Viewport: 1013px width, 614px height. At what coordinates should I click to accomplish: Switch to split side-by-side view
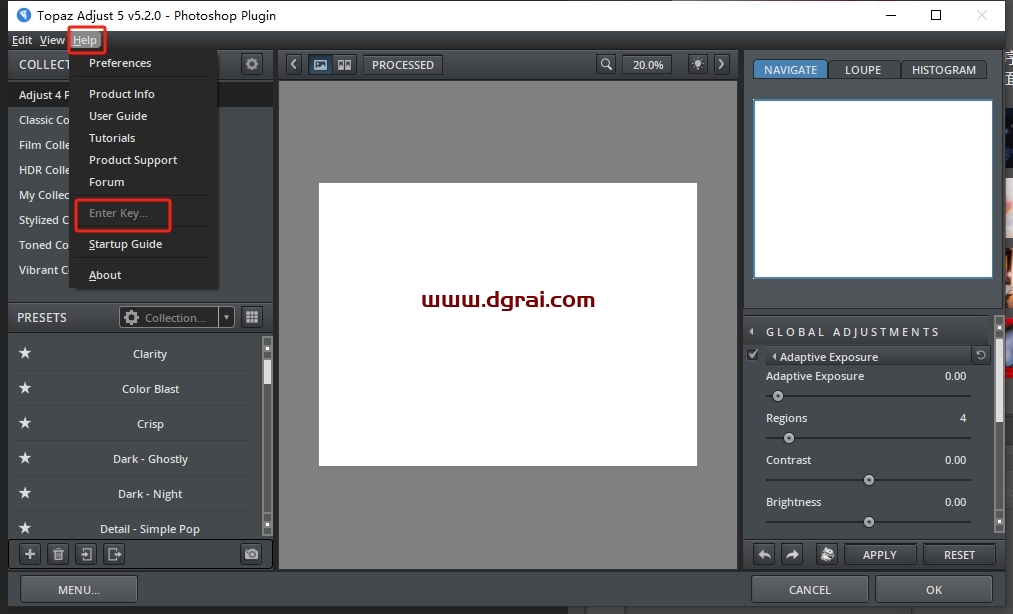[344, 65]
